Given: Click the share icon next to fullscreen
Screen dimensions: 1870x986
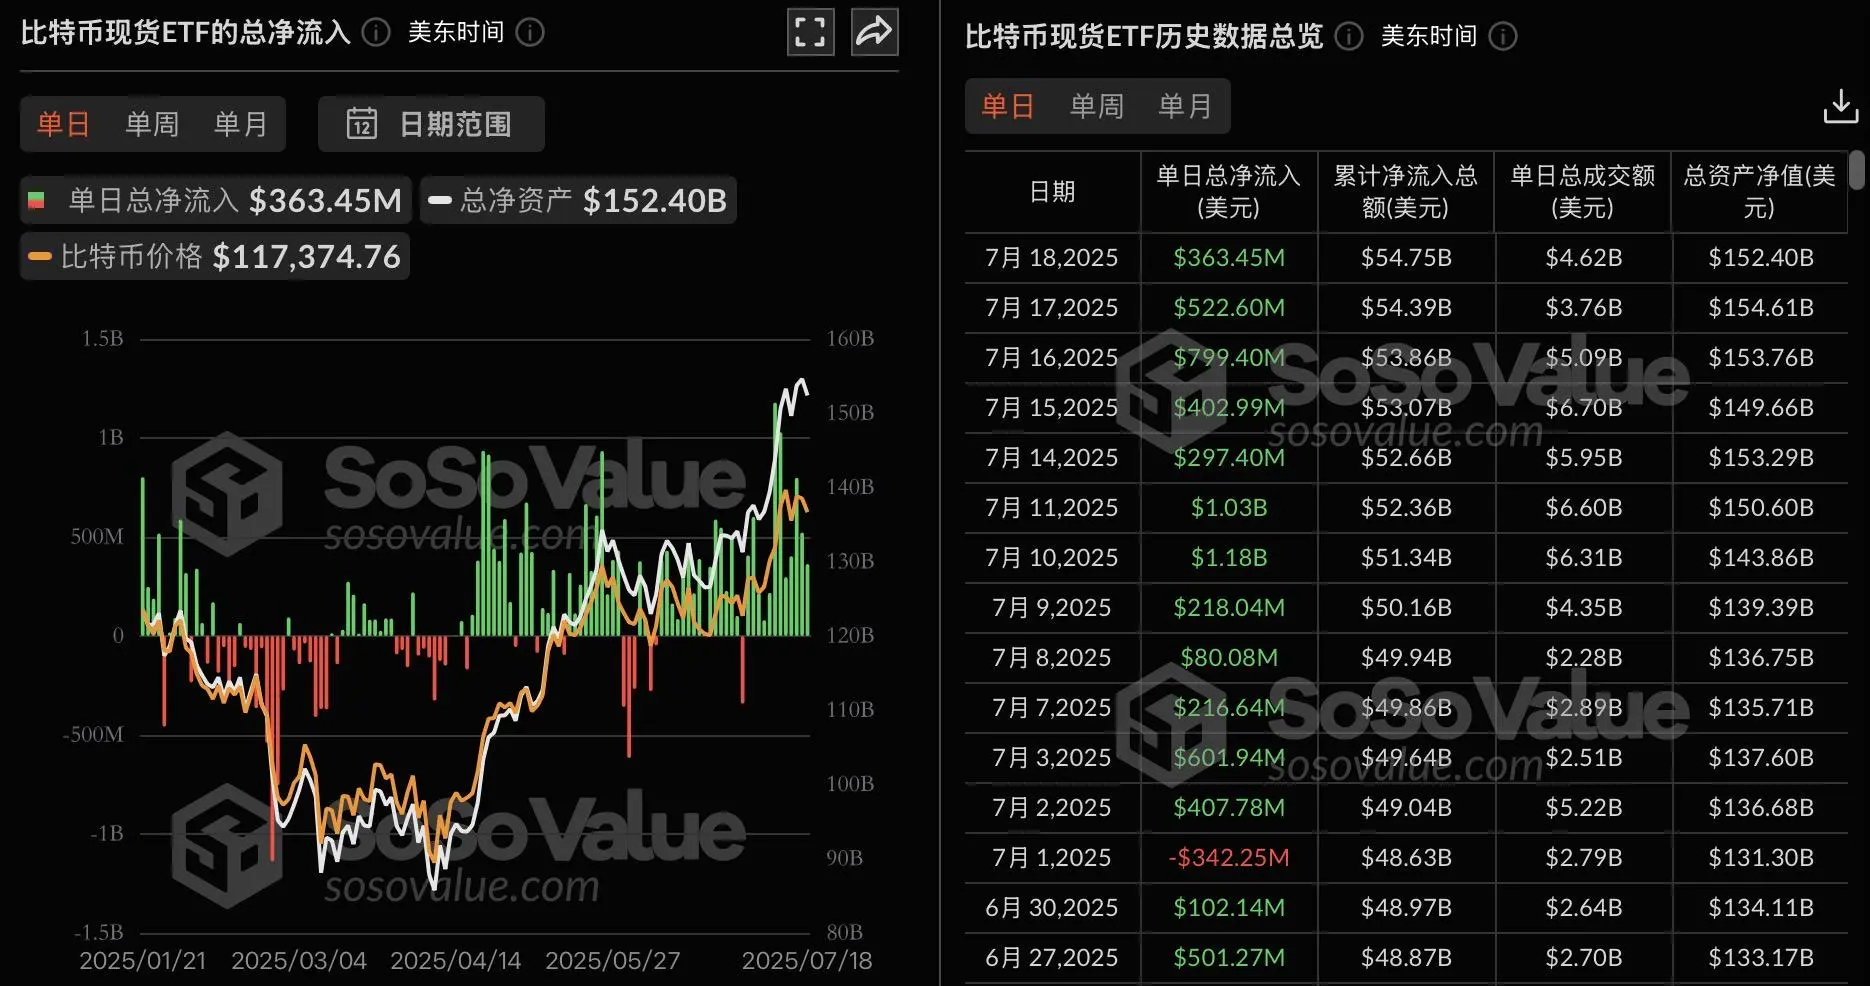Looking at the screenshot, I should 874,32.
